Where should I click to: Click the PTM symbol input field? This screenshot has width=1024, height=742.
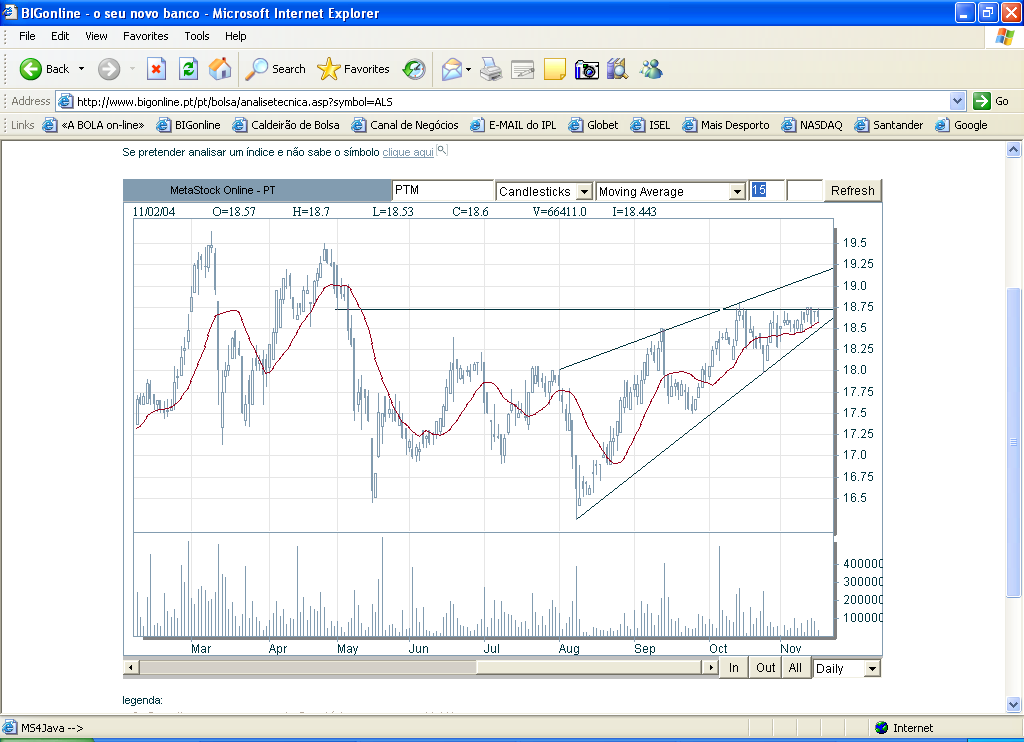tap(442, 190)
